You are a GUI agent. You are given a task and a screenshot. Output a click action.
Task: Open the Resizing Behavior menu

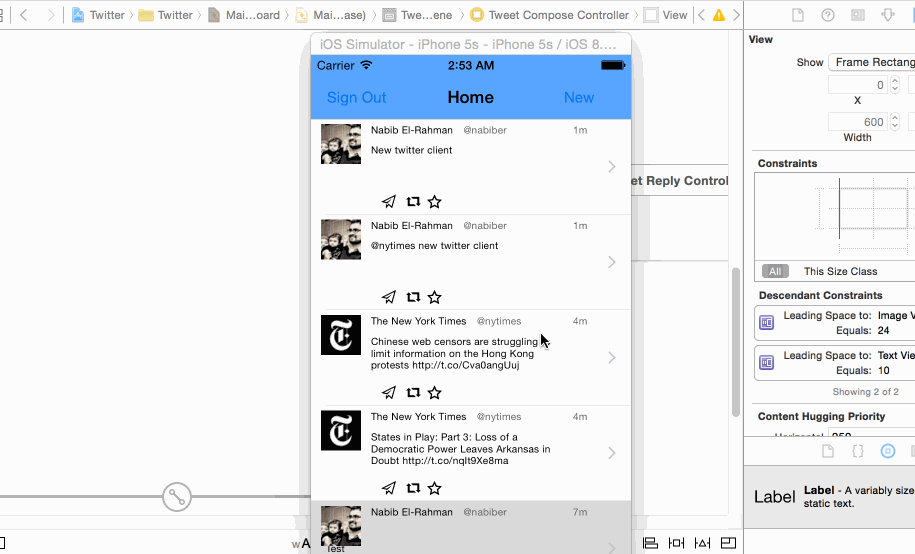(728, 543)
